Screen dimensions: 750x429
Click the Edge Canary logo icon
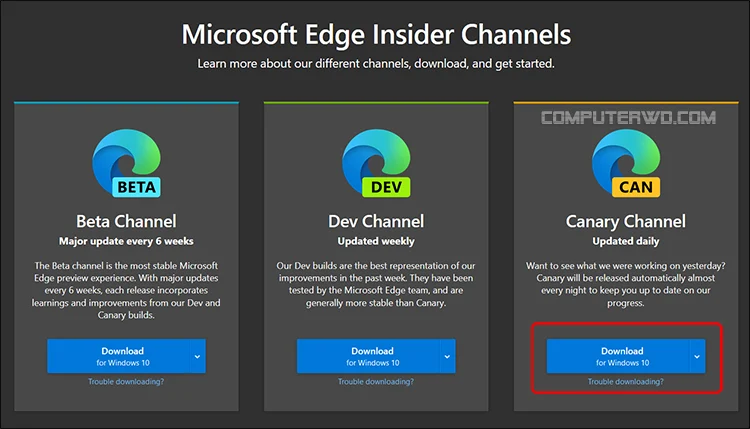pos(626,163)
